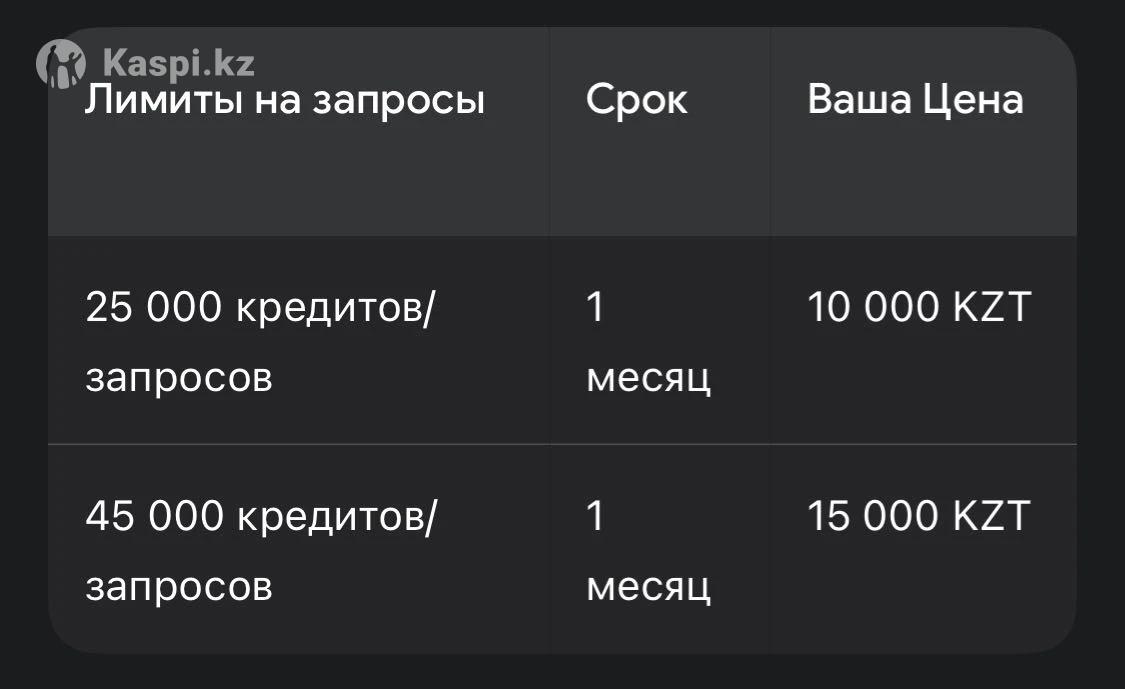Screen dimensions: 1125x689
Task: Click "запросов" under 25 000 кредитов
Action: (179, 379)
